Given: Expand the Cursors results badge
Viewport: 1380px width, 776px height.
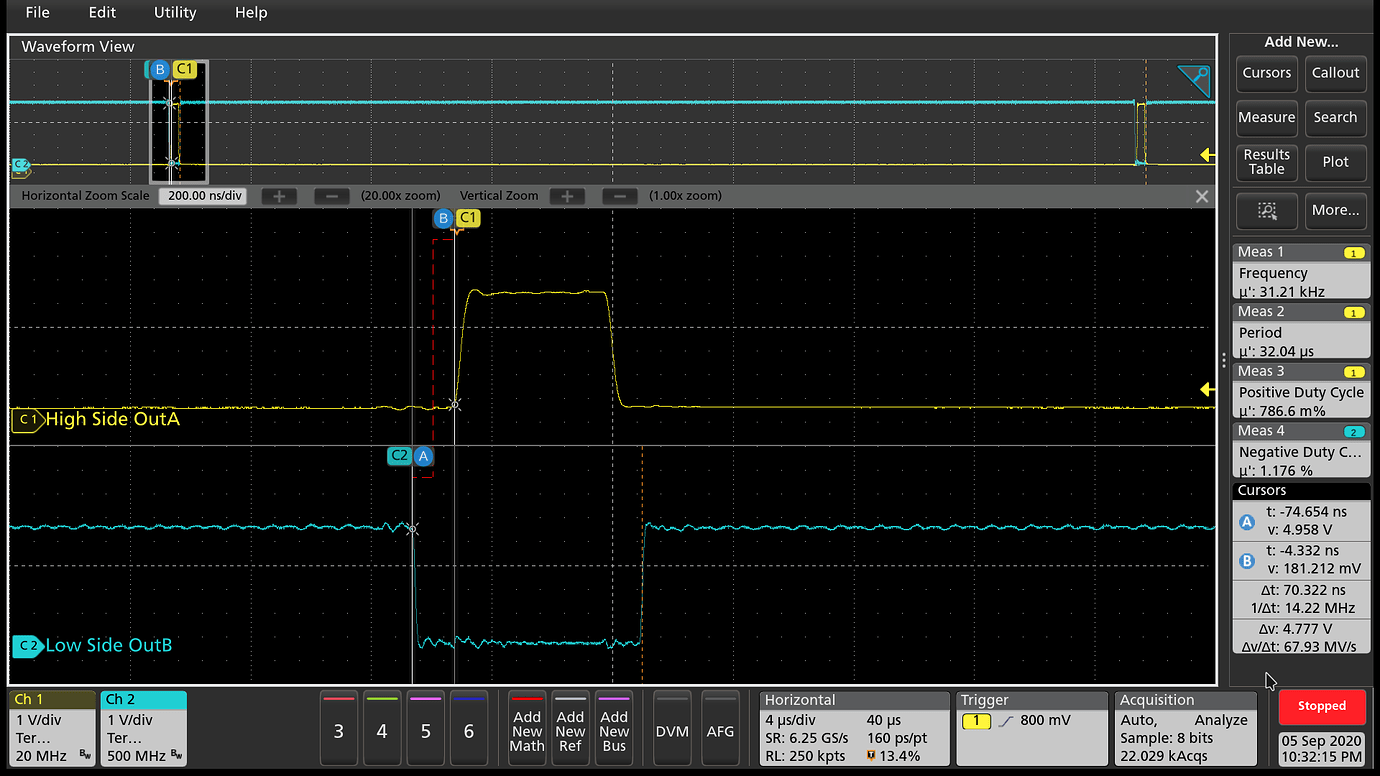Looking at the screenshot, I should point(1300,490).
